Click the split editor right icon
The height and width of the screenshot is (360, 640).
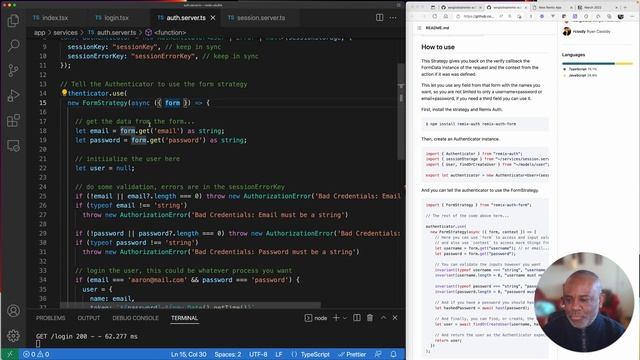coord(380,18)
